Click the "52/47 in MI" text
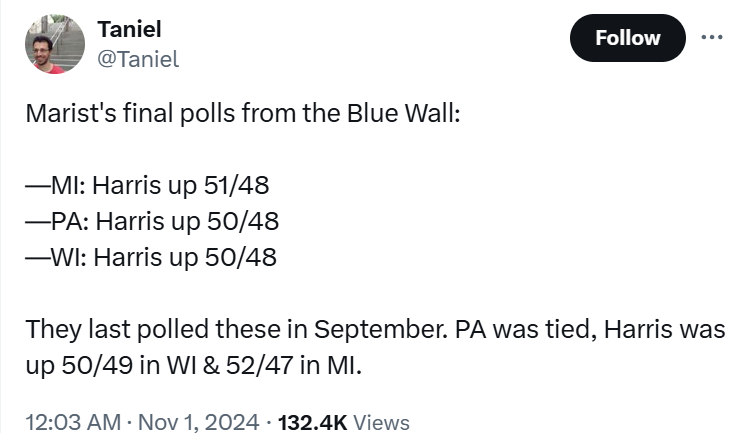741x433 pixels. (x=293, y=365)
